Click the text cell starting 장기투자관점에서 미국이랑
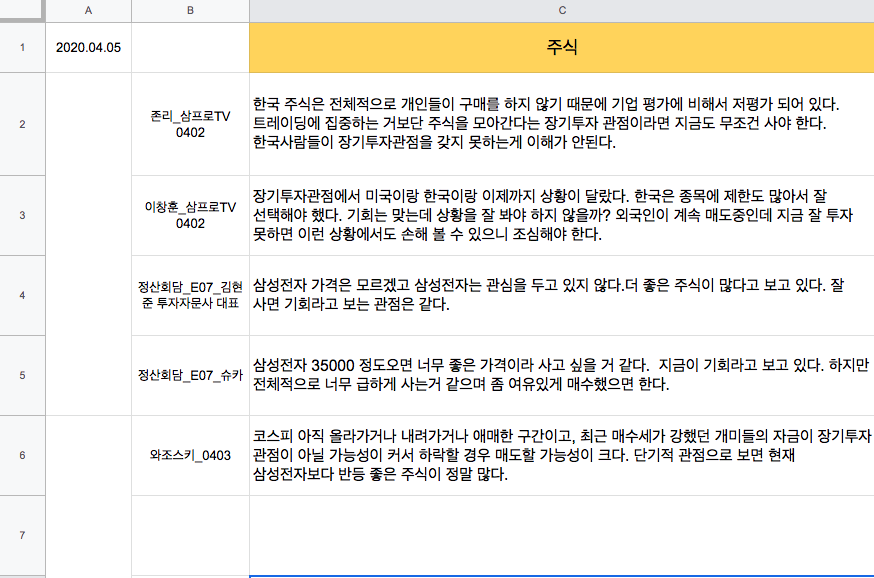This screenshot has height=578, width=874. click(562, 215)
